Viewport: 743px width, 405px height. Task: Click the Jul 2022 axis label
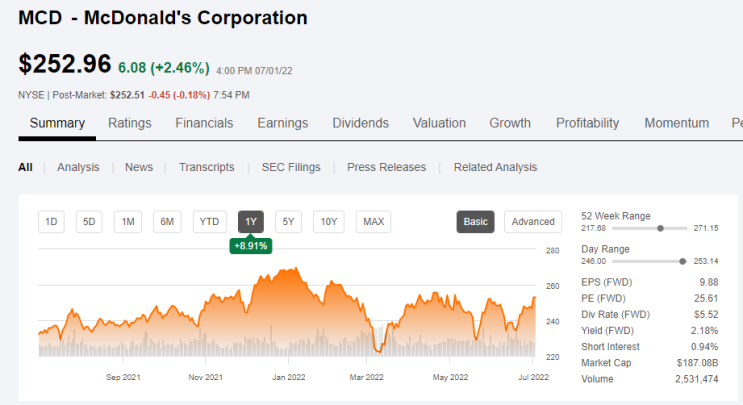point(533,378)
